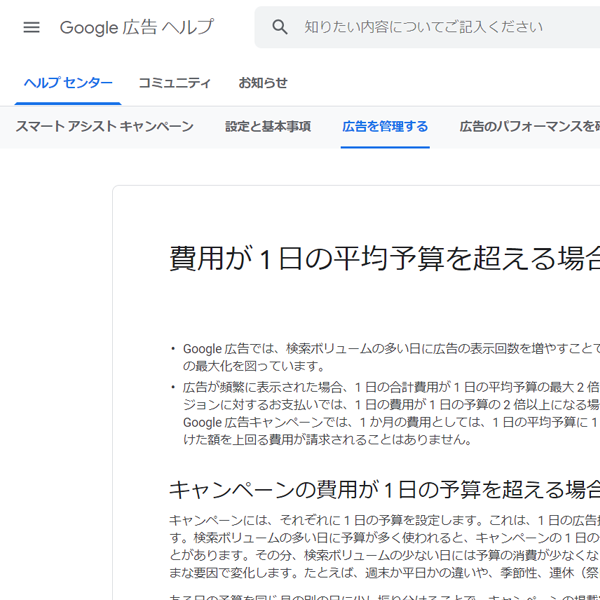Open スマート アシスト キャンペーン category
600x600 pixels.
pyautogui.click(x=104, y=127)
